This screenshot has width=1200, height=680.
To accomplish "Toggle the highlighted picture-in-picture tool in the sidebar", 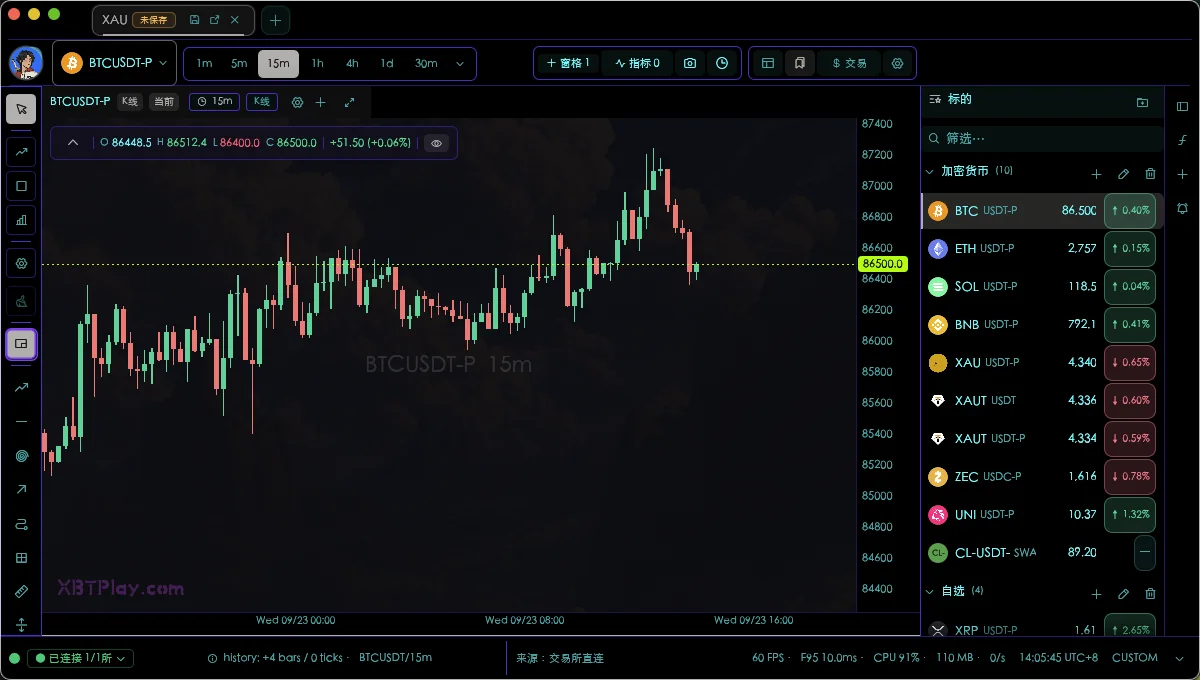I will tap(21, 344).
